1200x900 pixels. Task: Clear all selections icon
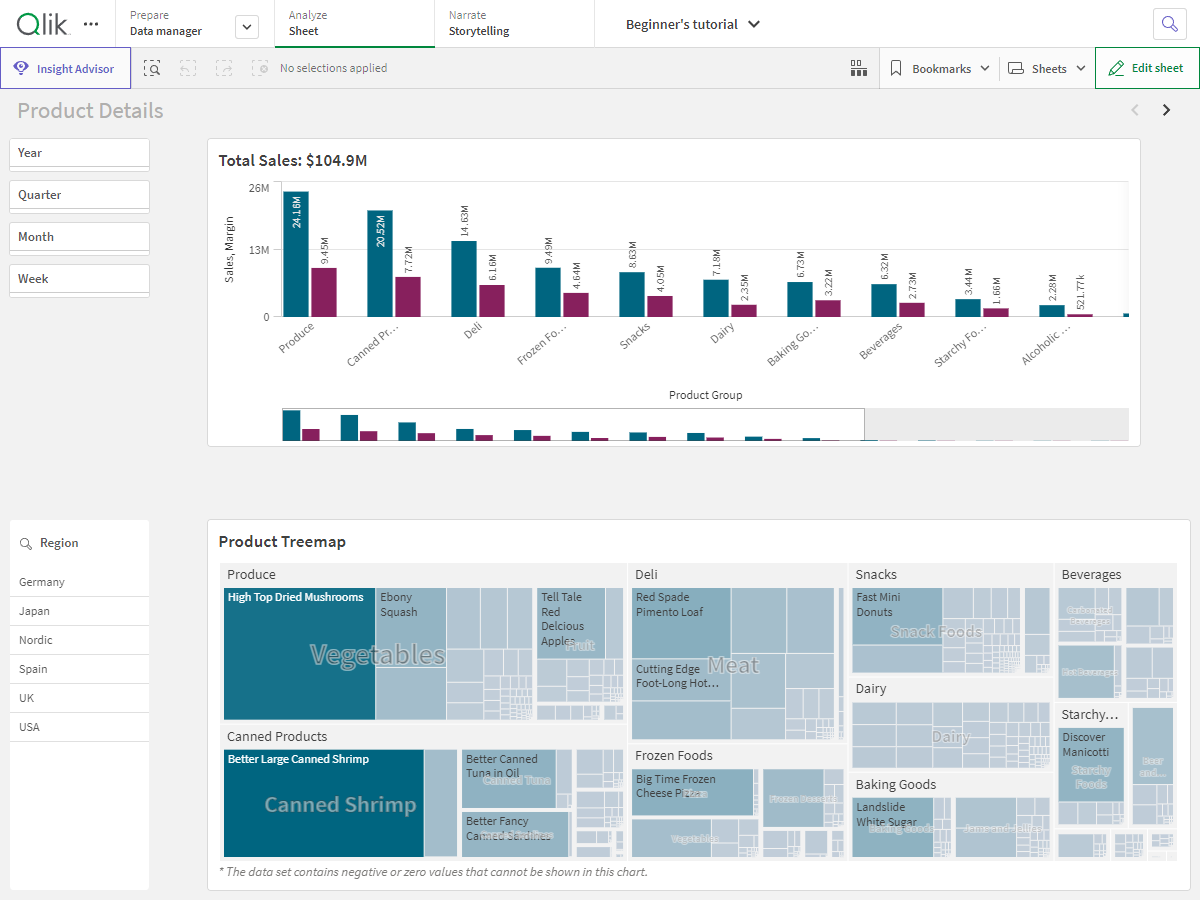260,68
